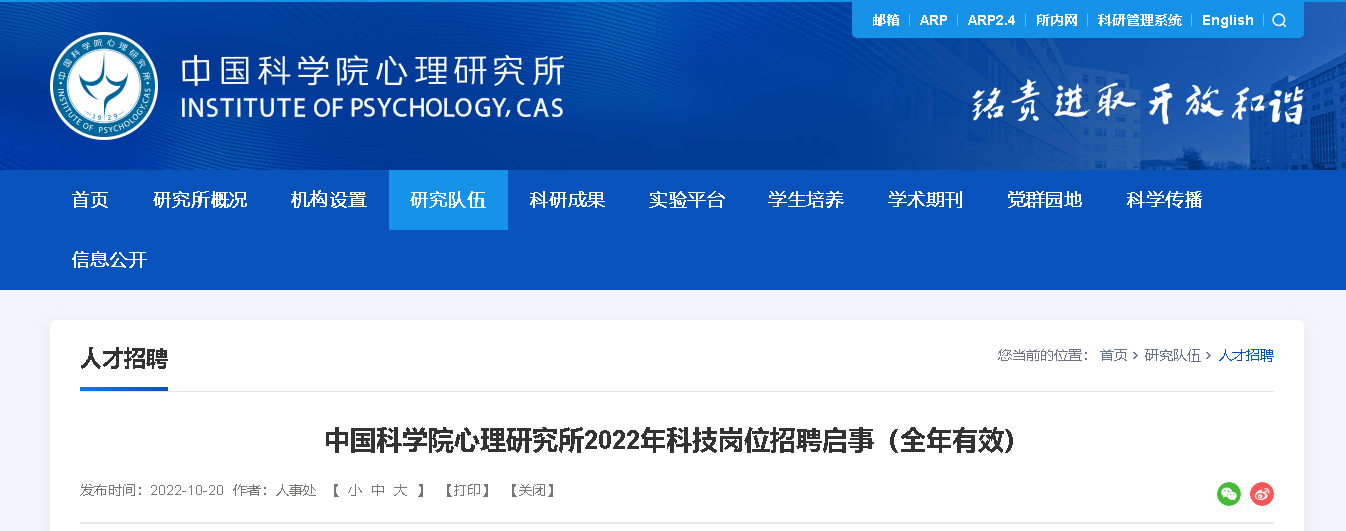Click 人才招聘 in the breadcrumb
Viewport: 1346px width, 531px height.
click(x=1246, y=355)
